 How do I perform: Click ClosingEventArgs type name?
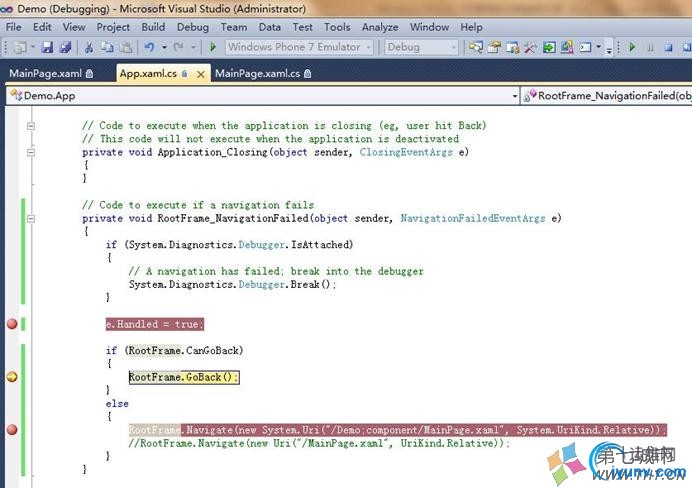[x=406, y=152]
